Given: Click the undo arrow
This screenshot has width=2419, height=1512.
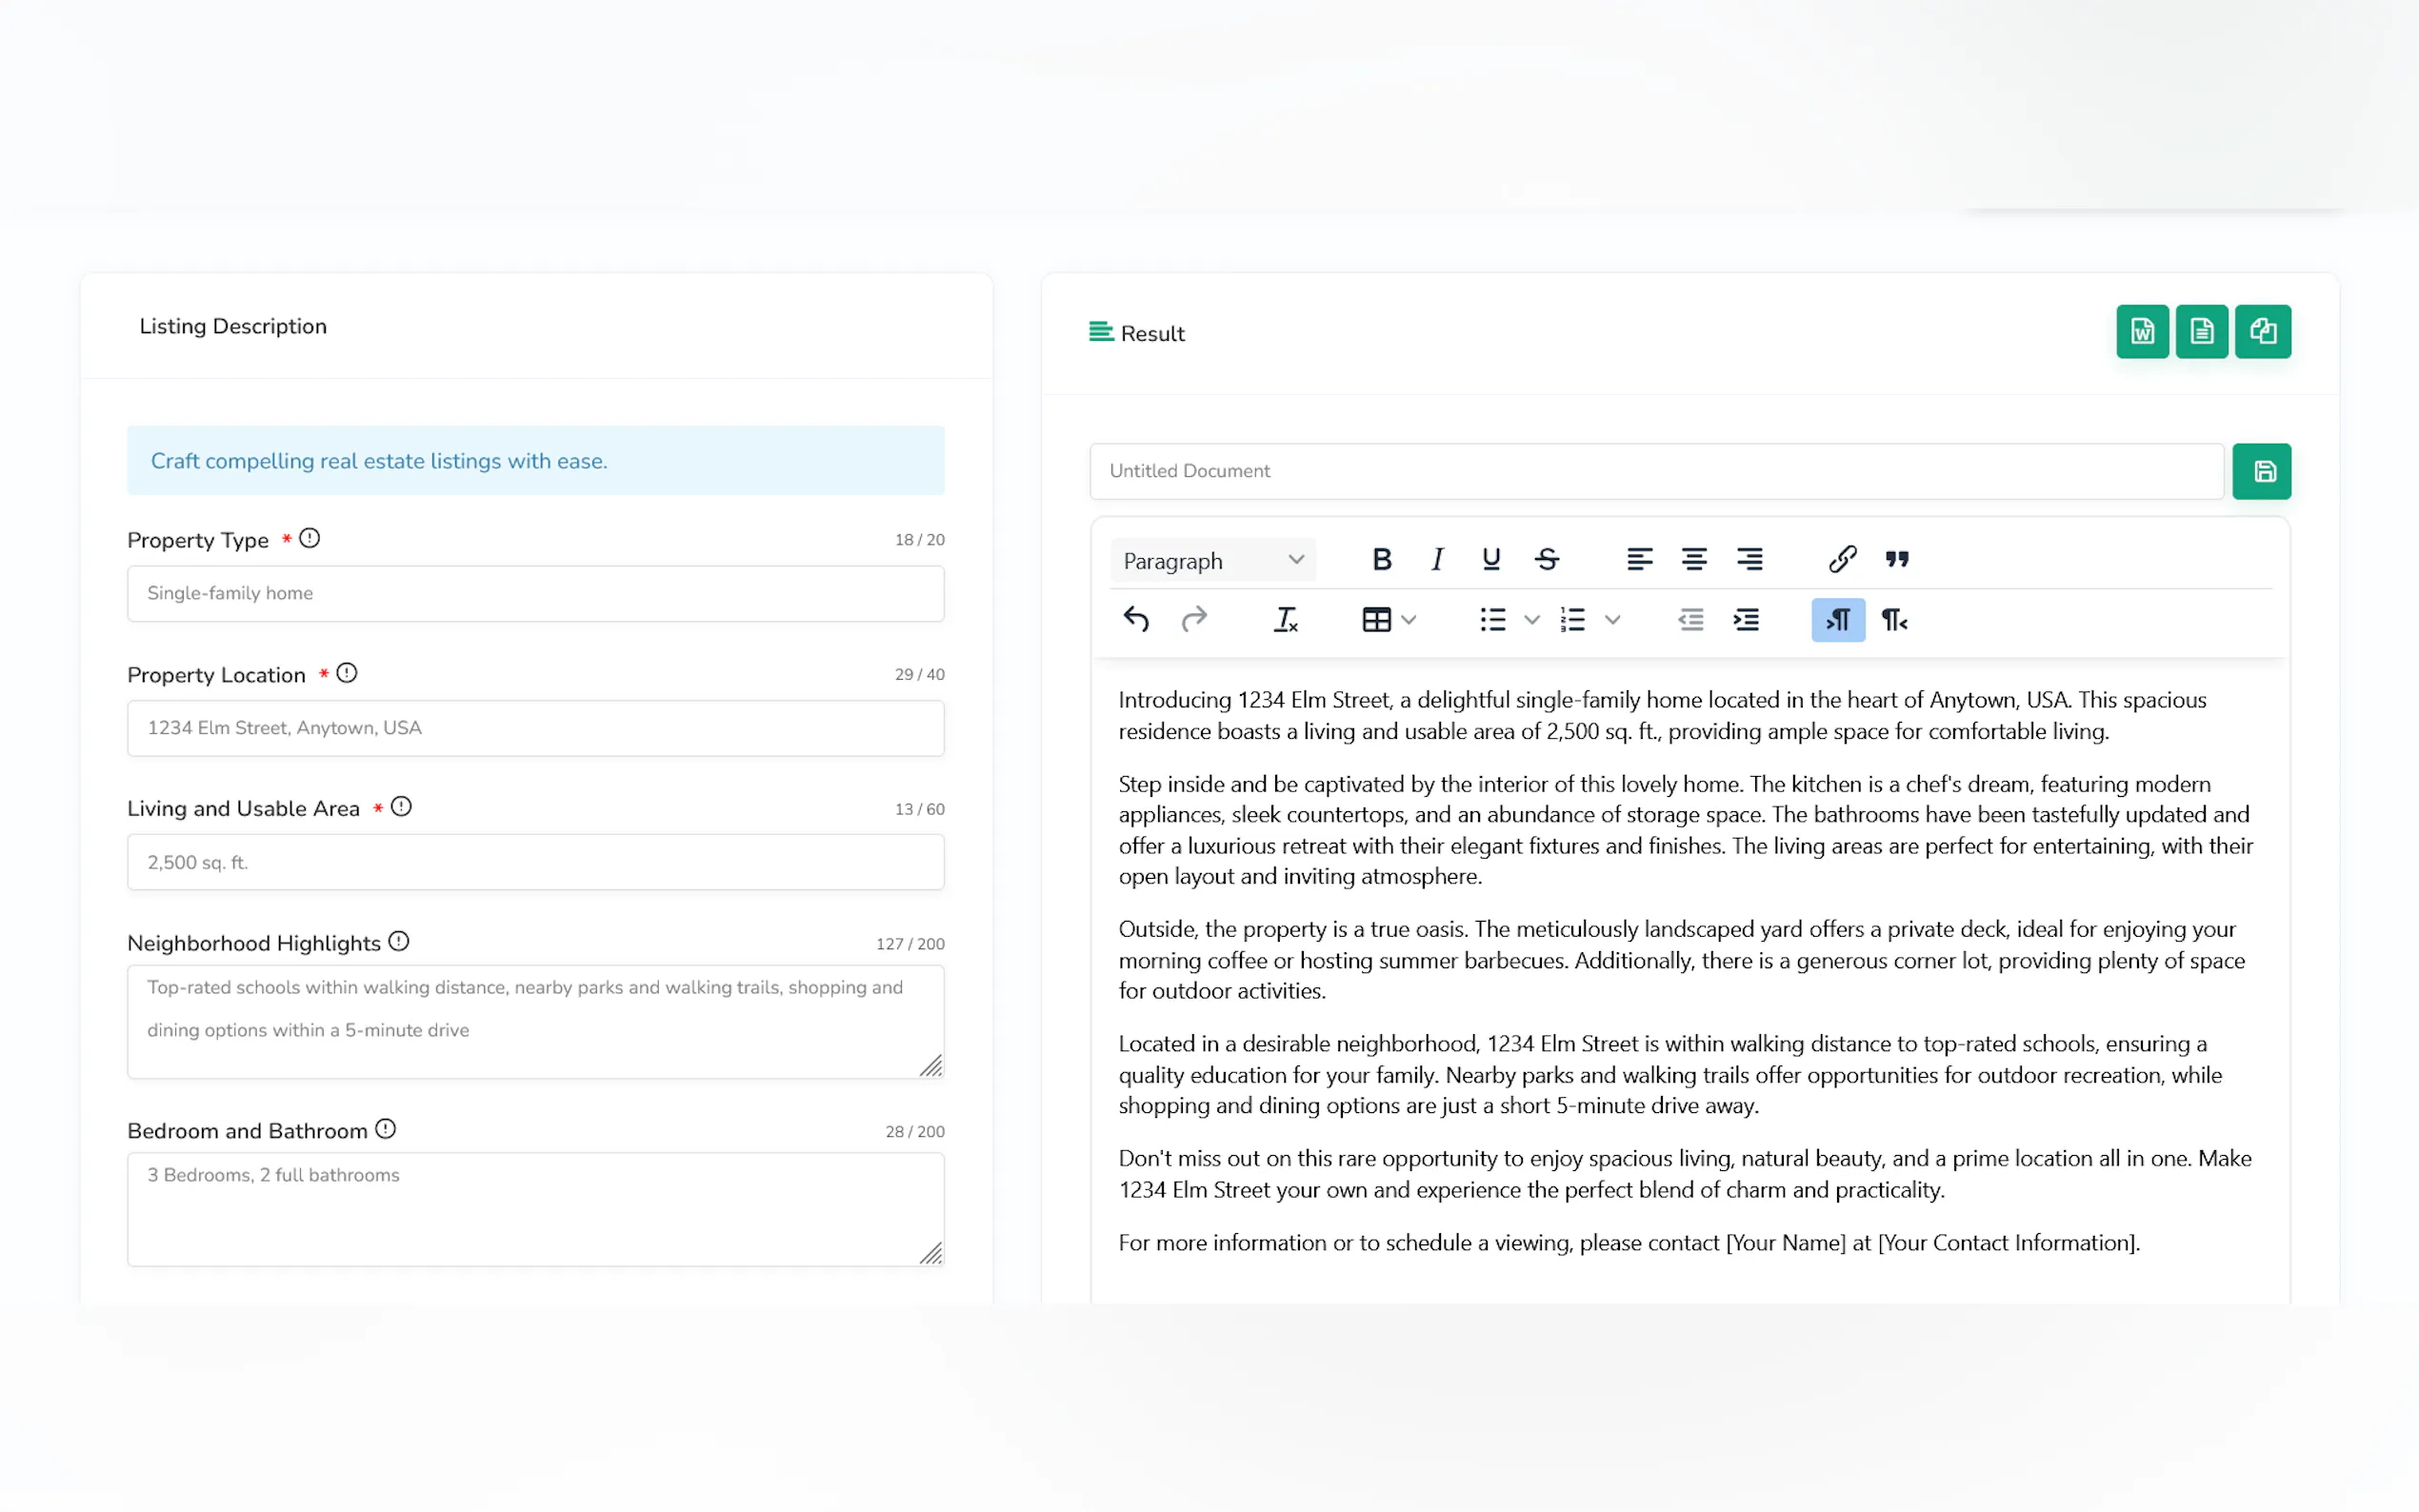Looking at the screenshot, I should pos(1136,620).
